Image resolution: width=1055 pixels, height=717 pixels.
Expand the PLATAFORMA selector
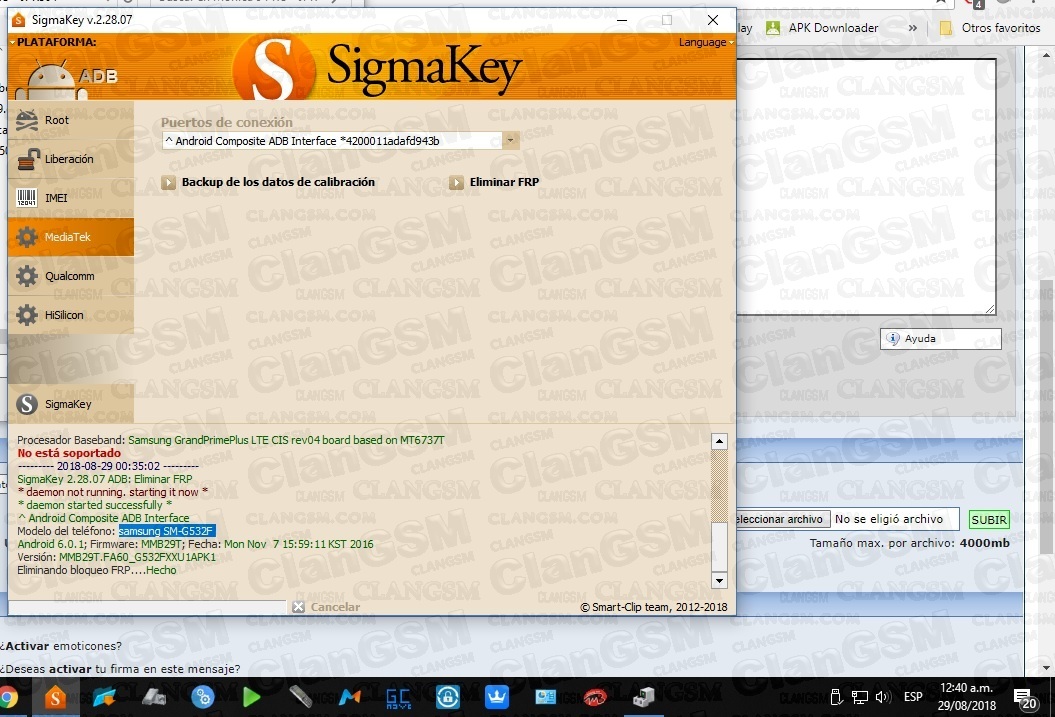54,42
